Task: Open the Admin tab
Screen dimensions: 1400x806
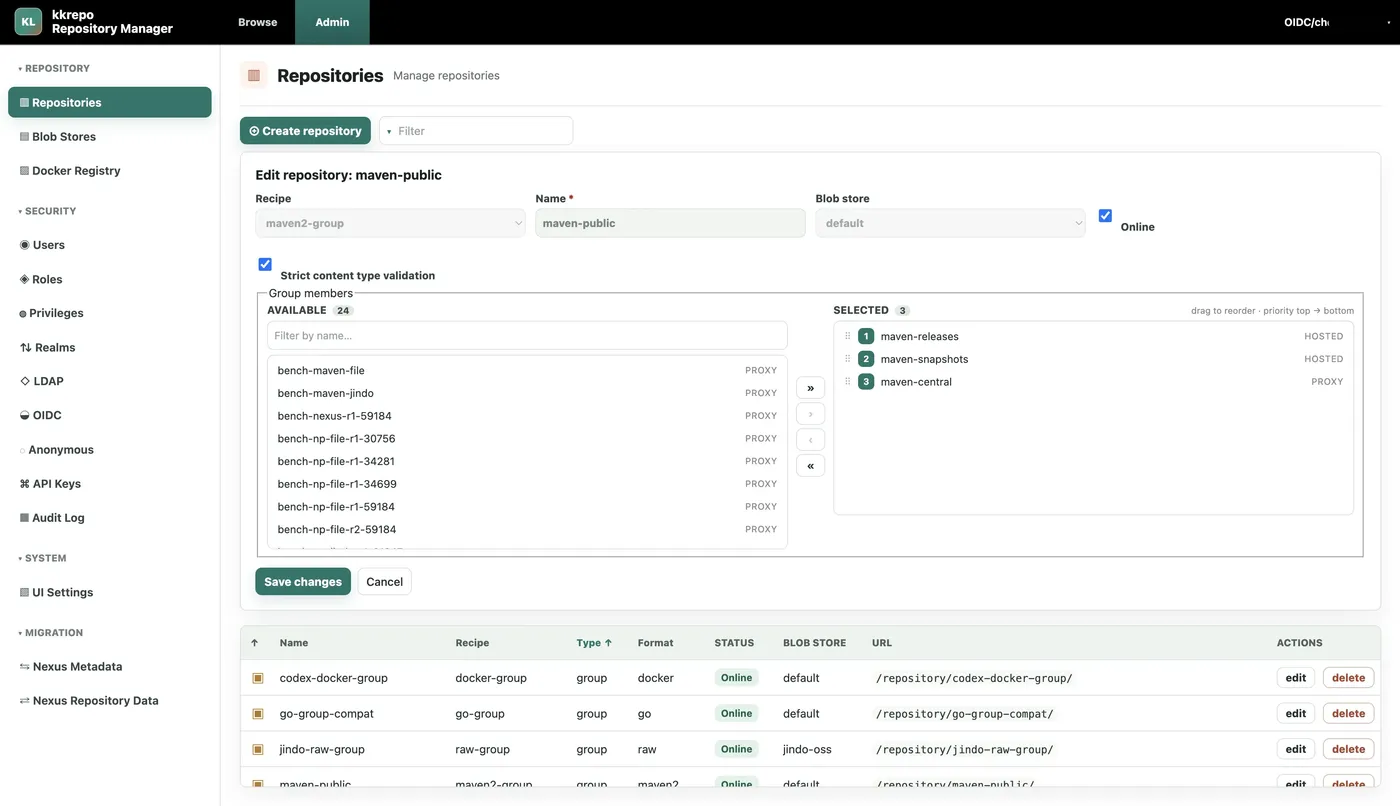Action: (332, 22)
